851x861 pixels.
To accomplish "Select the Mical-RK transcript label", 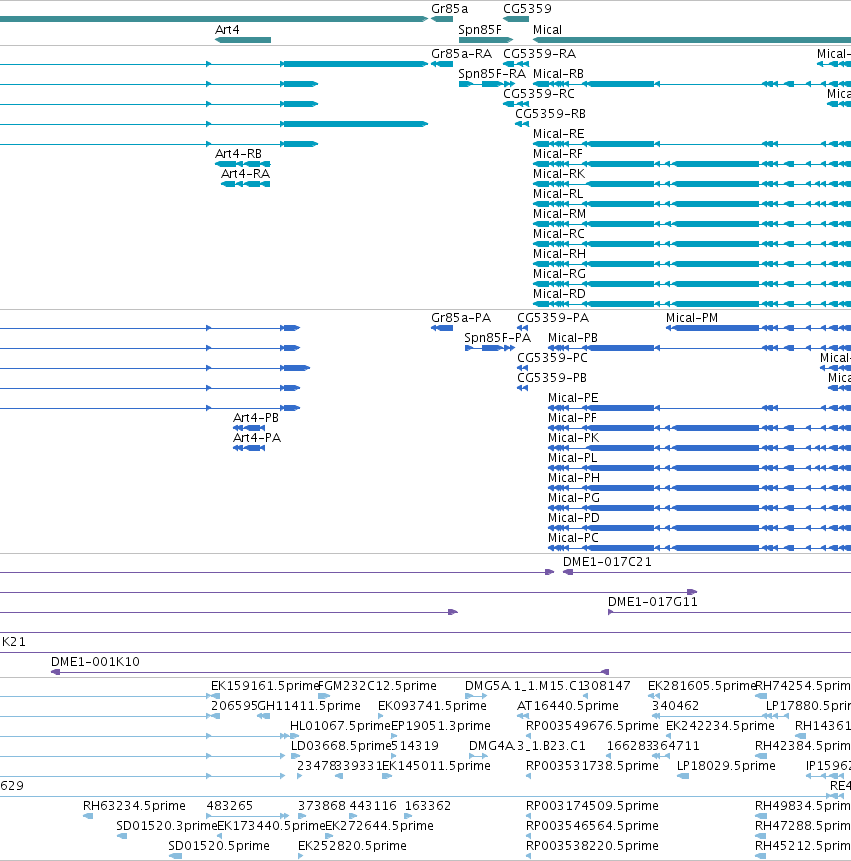I will pyautogui.click(x=559, y=174).
